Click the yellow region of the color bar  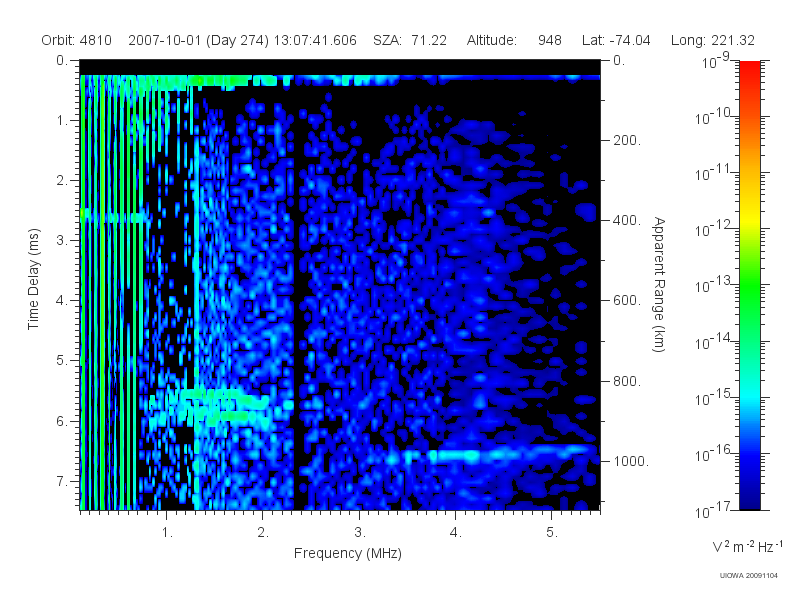point(749,219)
